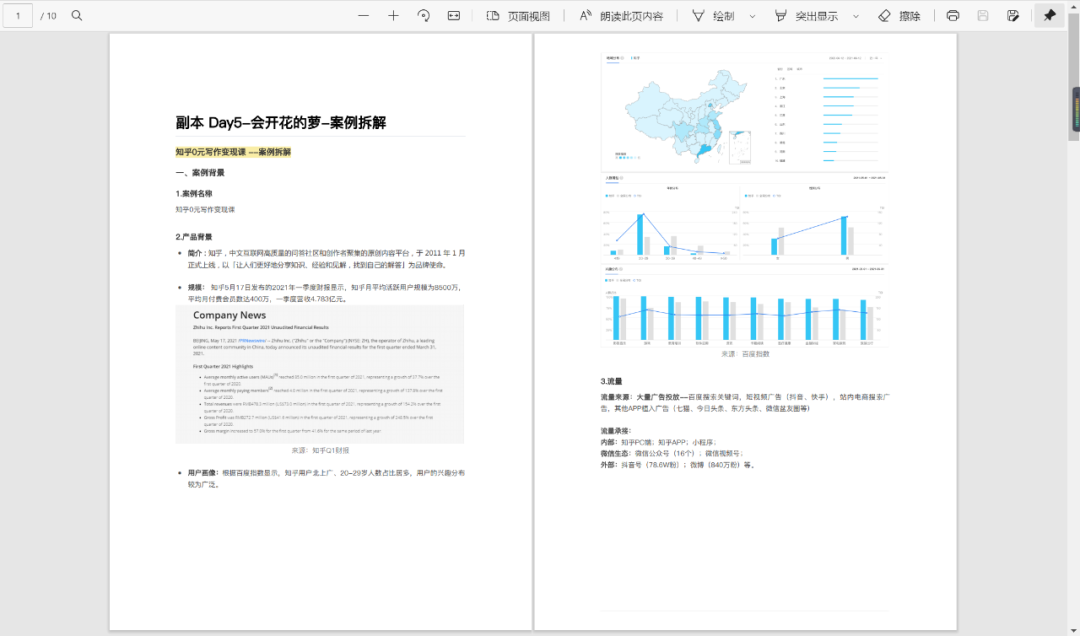Click the colored side widget at right edge
This screenshot has height=636, width=1080.
tap(1076, 109)
